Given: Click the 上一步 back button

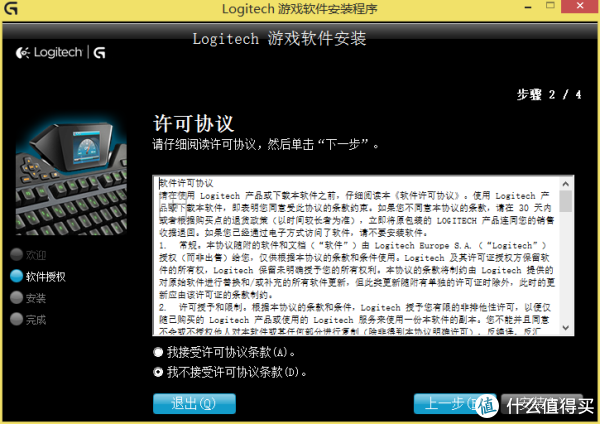Looking at the screenshot, I should [455, 404].
